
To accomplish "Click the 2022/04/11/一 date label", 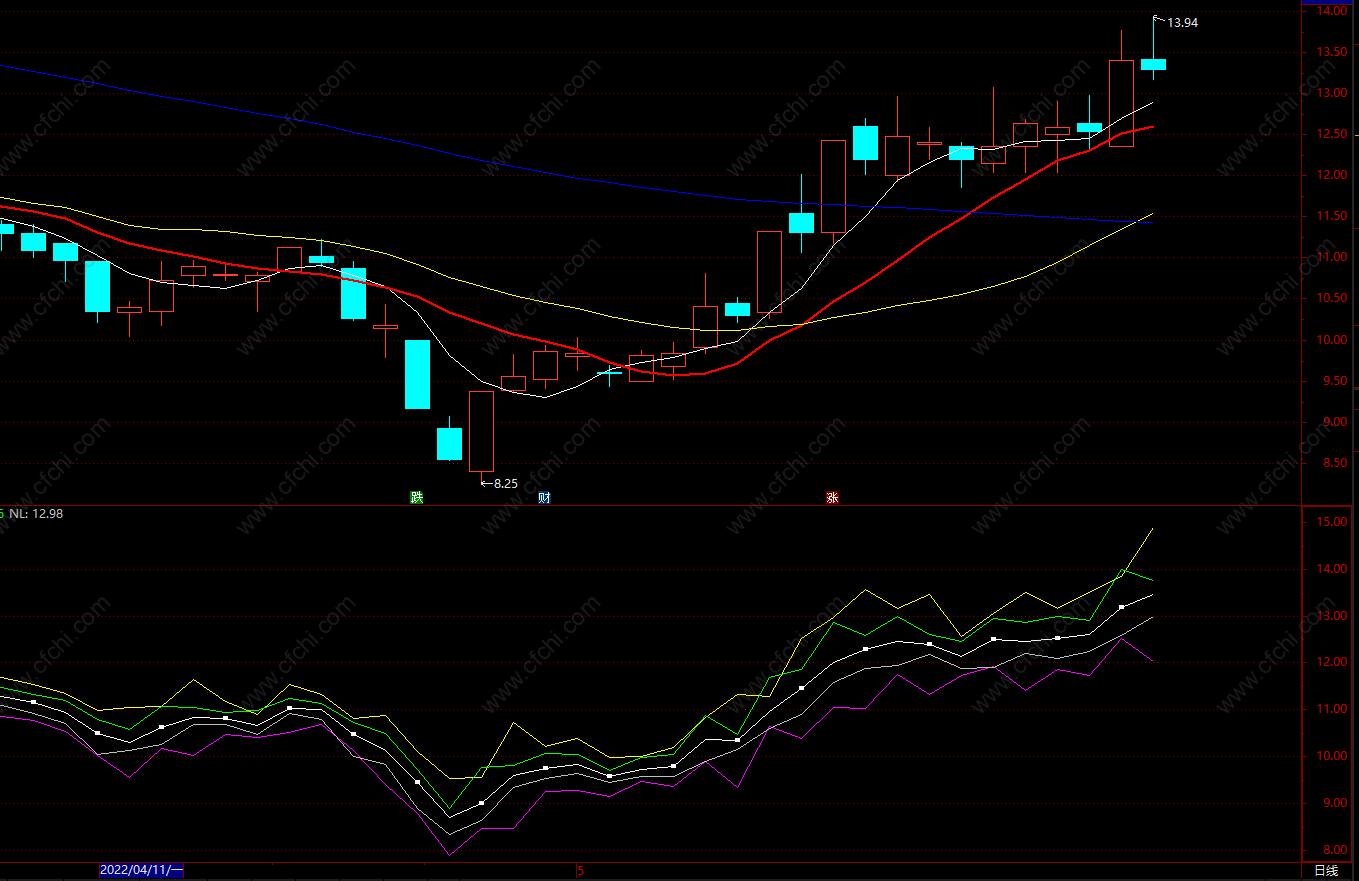I will coord(141,870).
